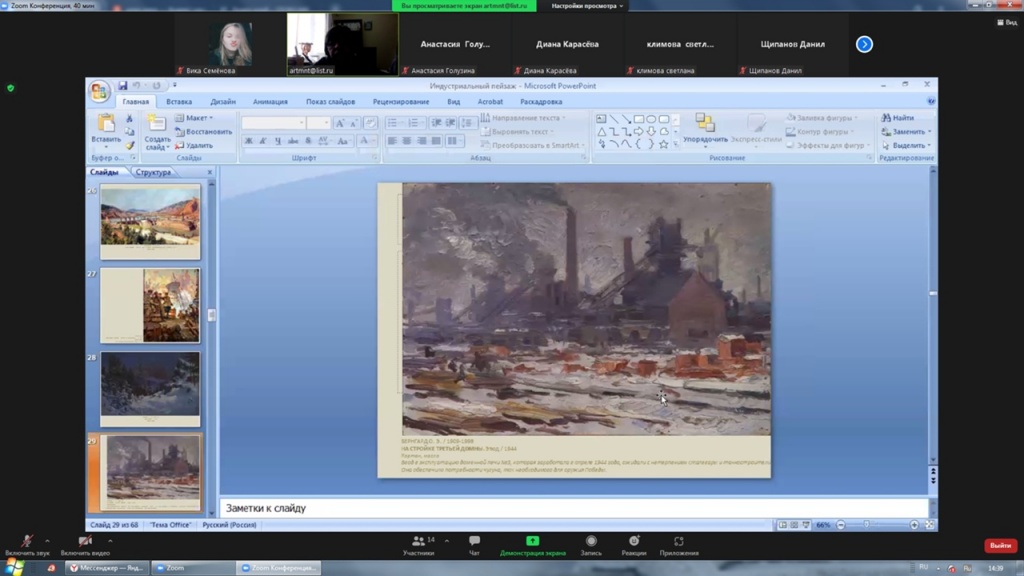The height and width of the screenshot is (576, 1024).
Task: Switch to the Показ слайдов tab
Action: tap(330, 102)
